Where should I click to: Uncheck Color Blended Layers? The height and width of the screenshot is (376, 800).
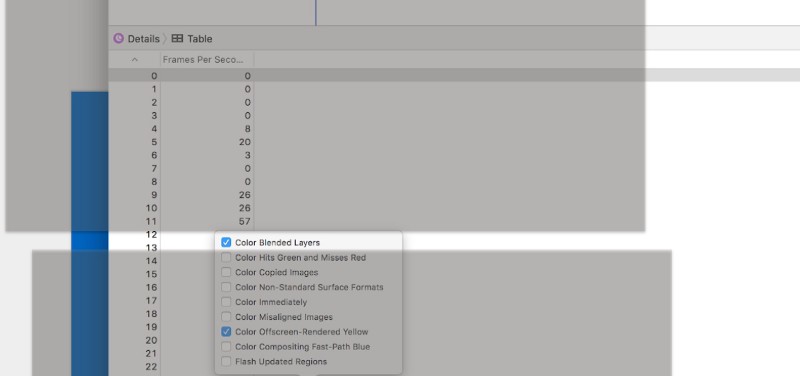[226, 242]
